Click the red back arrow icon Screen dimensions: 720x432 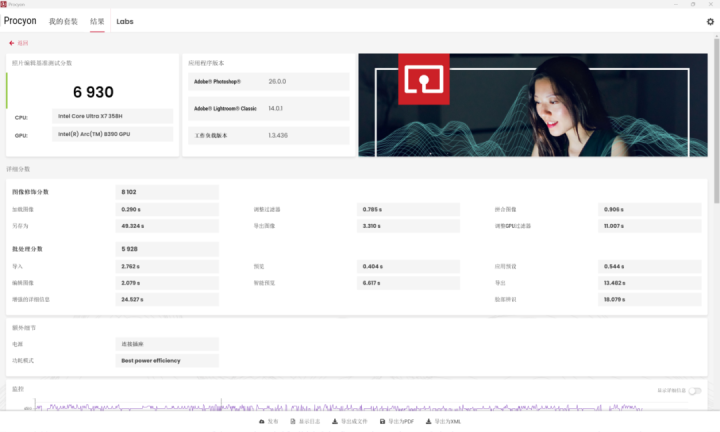point(12,43)
